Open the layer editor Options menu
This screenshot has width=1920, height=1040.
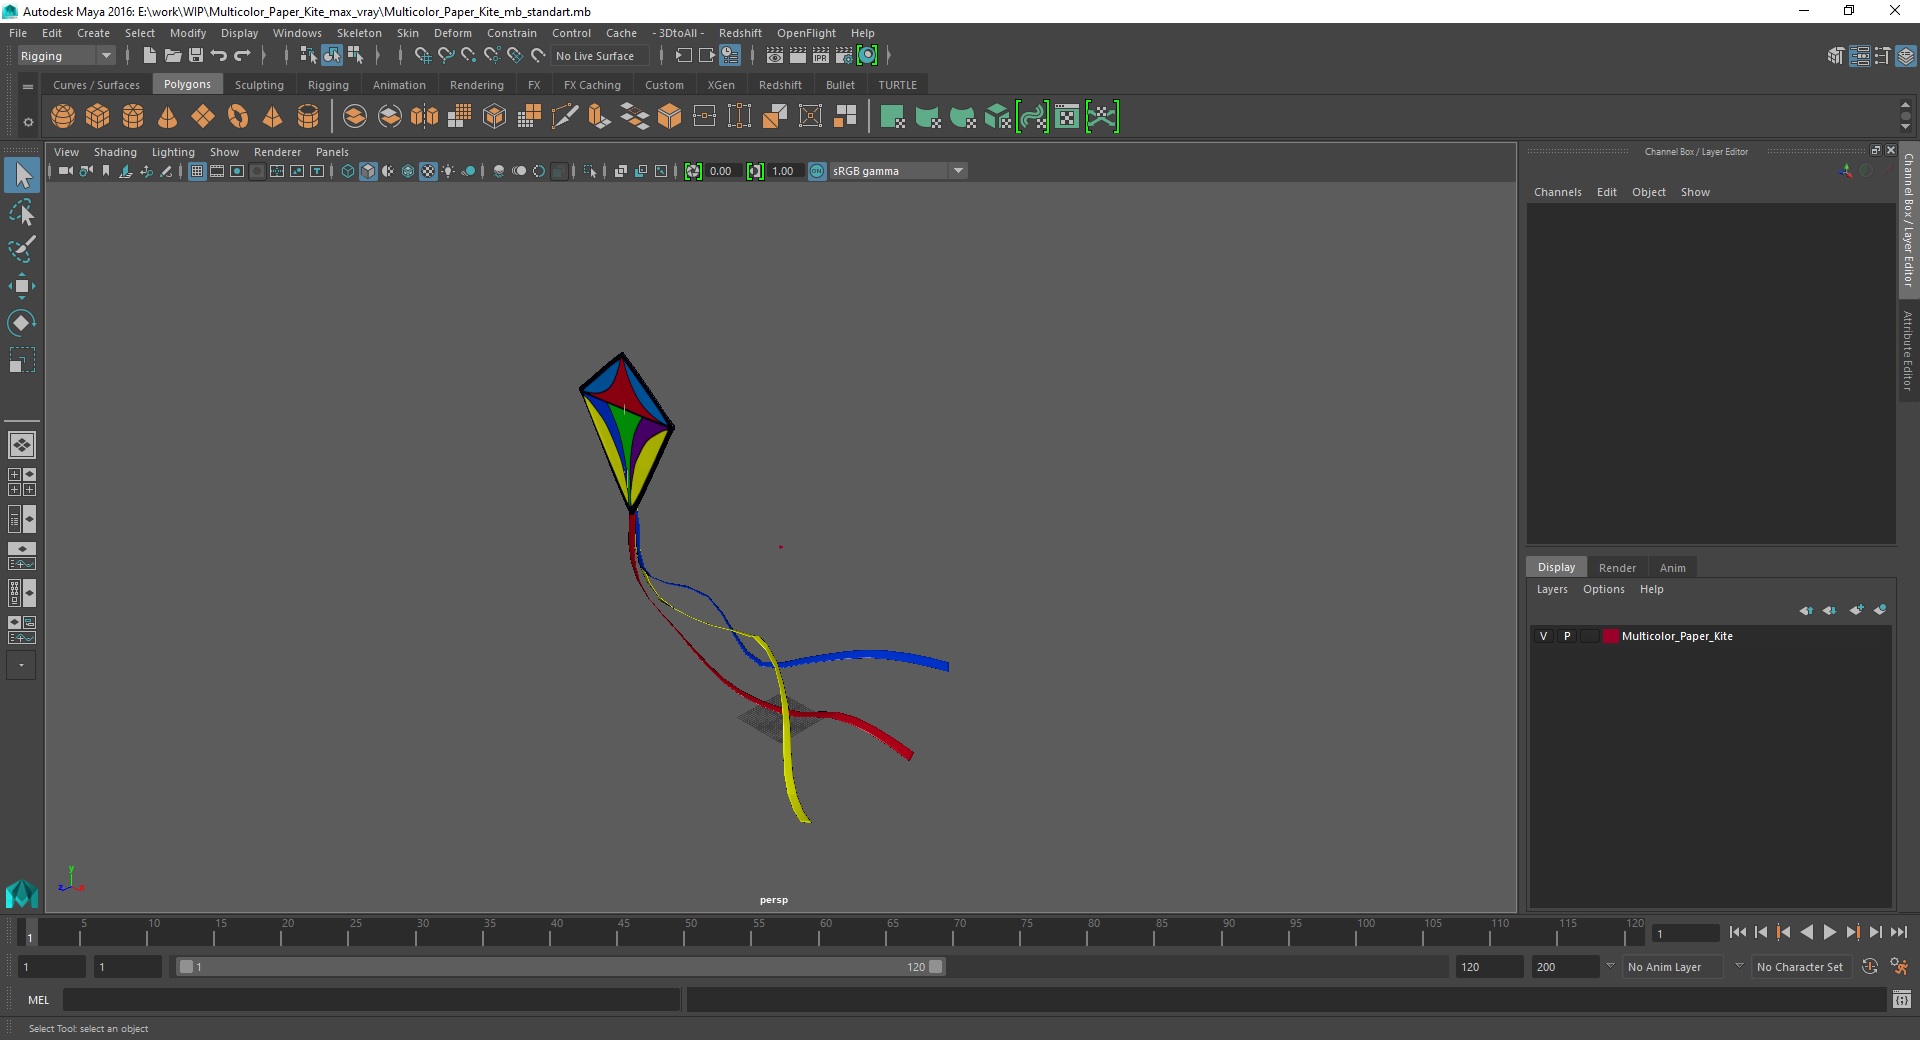coord(1603,589)
